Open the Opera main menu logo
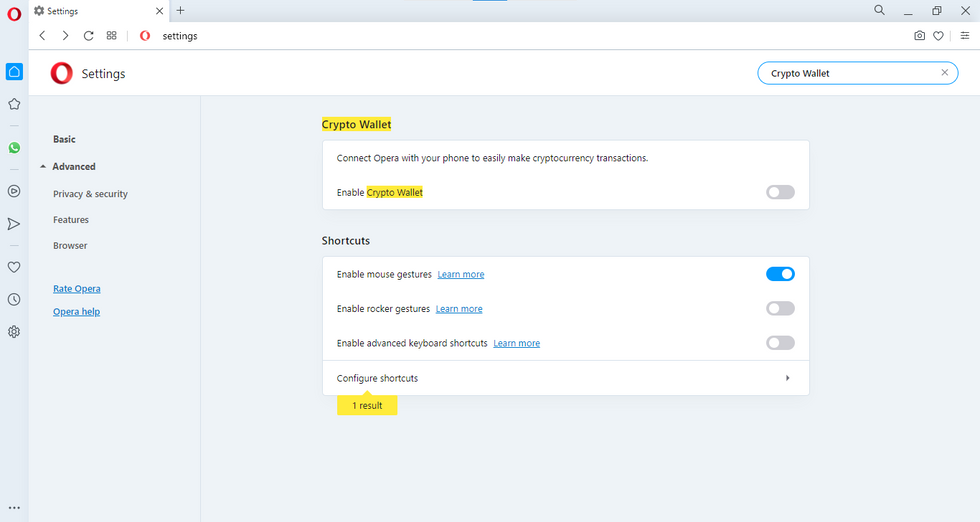This screenshot has width=980, height=522. [14, 14]
